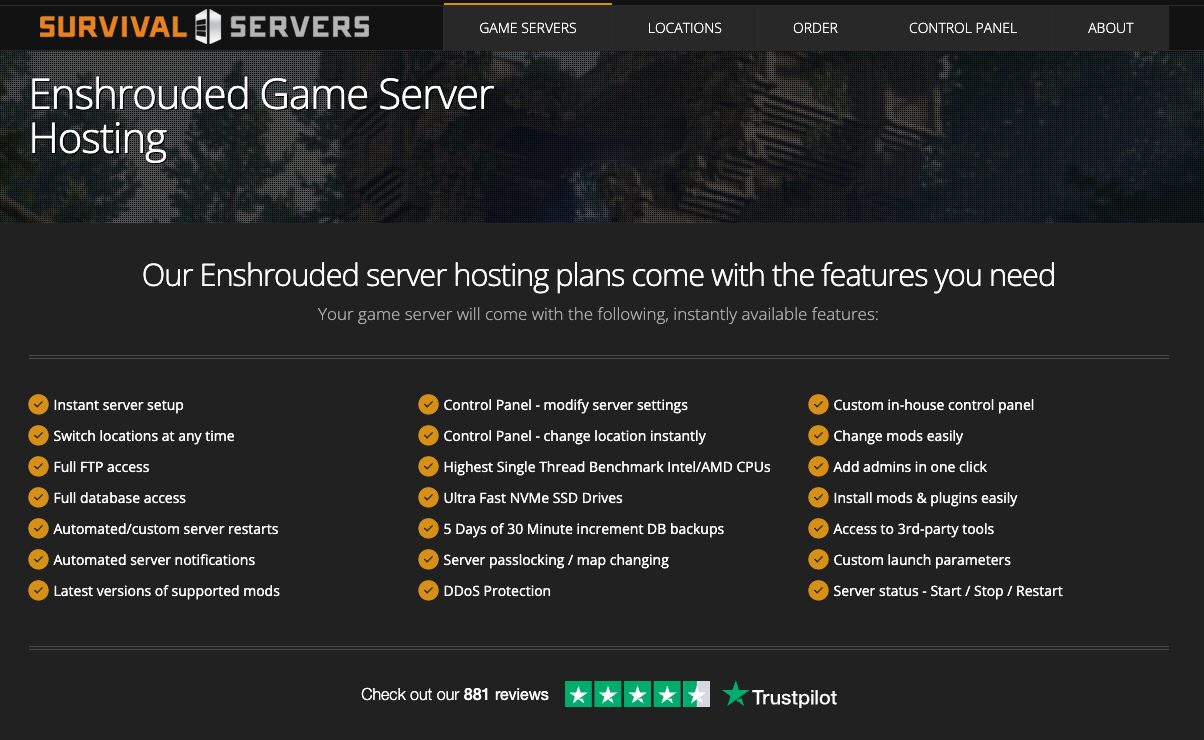
Task: Click checkmark beside Custom in-house control panel
Action: 818,404
